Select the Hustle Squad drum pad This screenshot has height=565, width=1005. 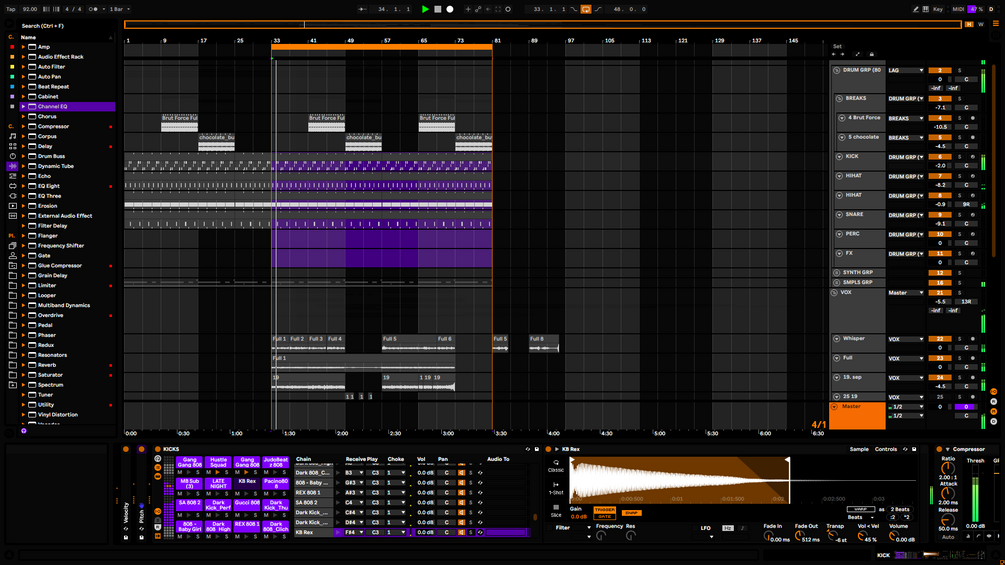click(x=218, y=463)
